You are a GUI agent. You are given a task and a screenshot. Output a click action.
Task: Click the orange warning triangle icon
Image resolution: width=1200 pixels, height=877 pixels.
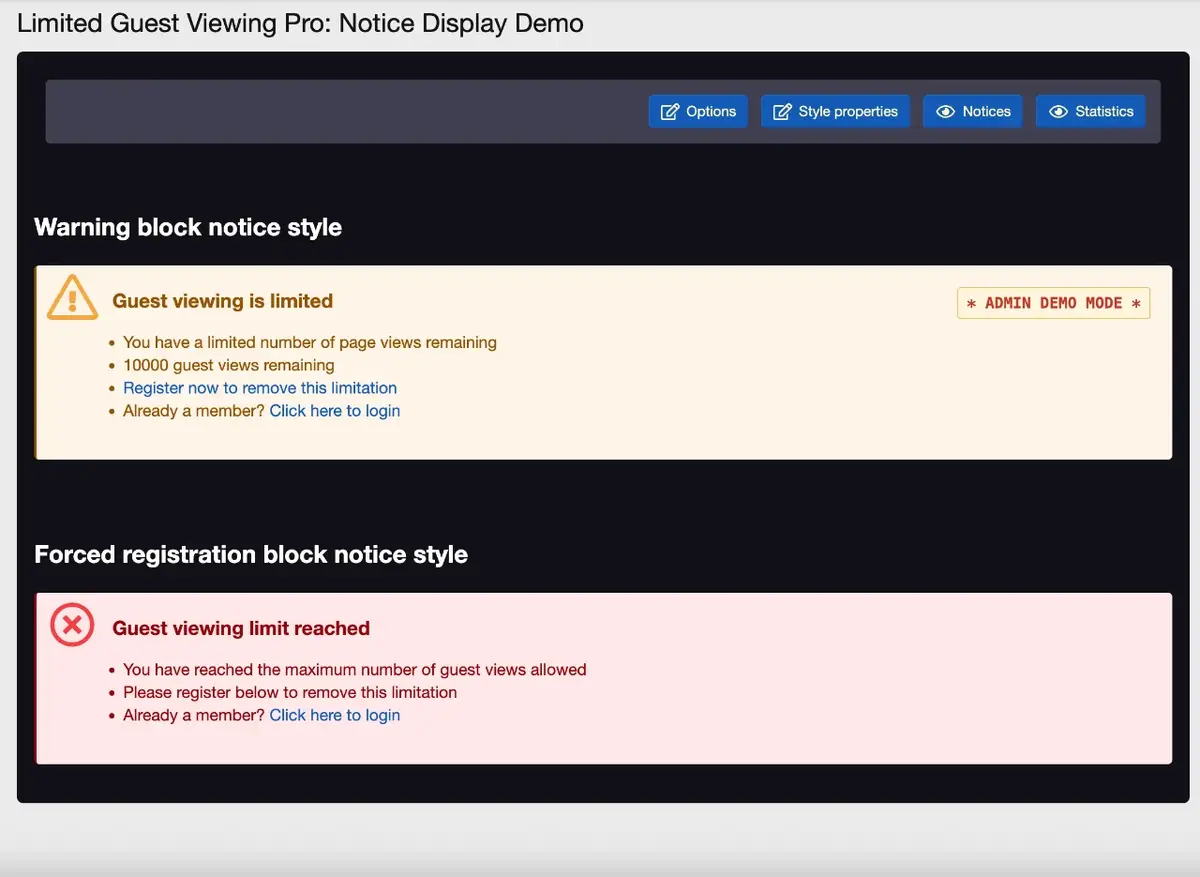72,298
